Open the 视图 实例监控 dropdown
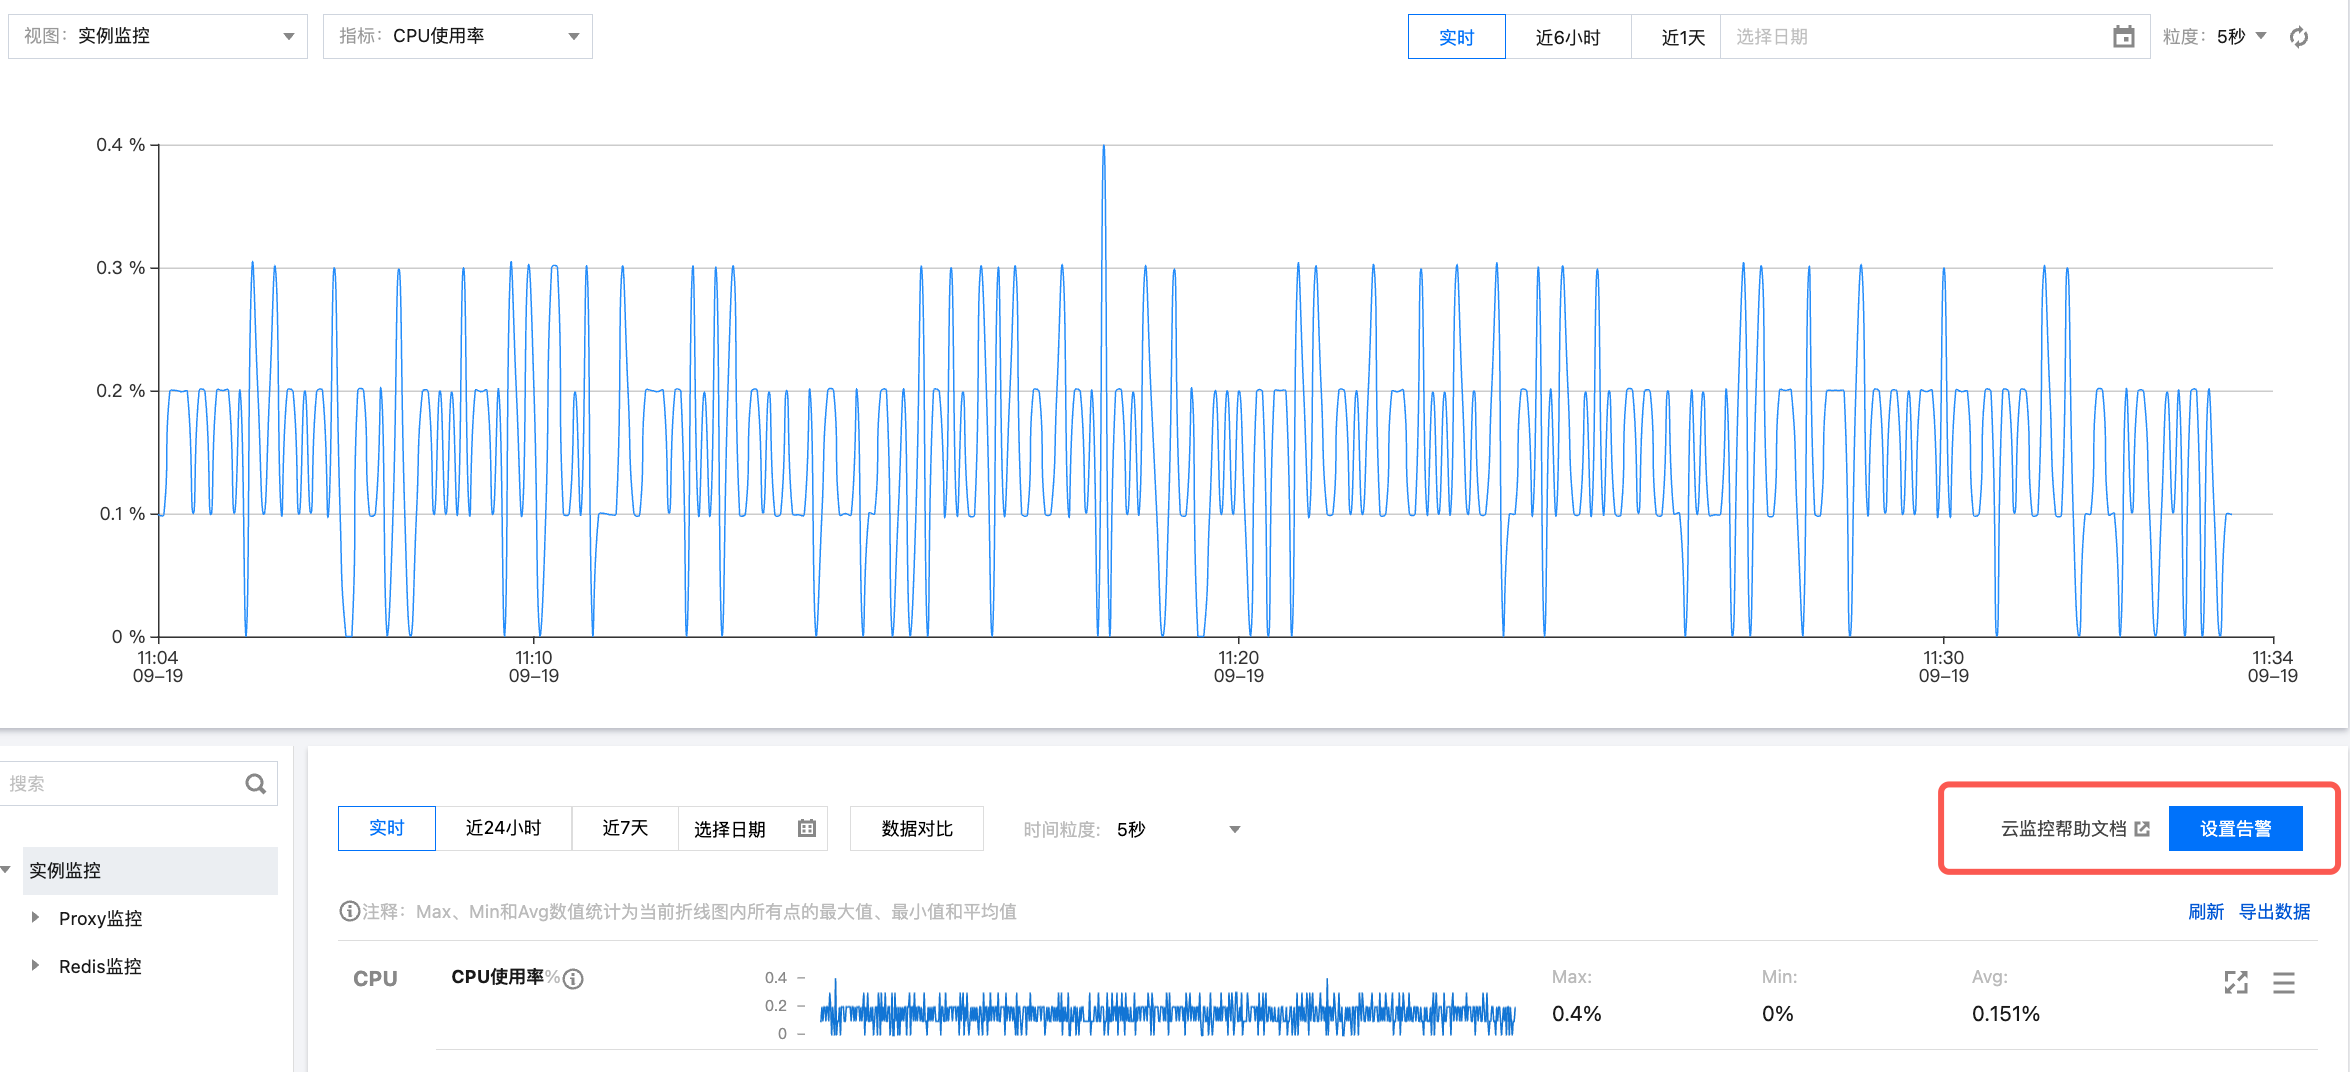Screen dimensions: 2350x1072 (158, 36)
